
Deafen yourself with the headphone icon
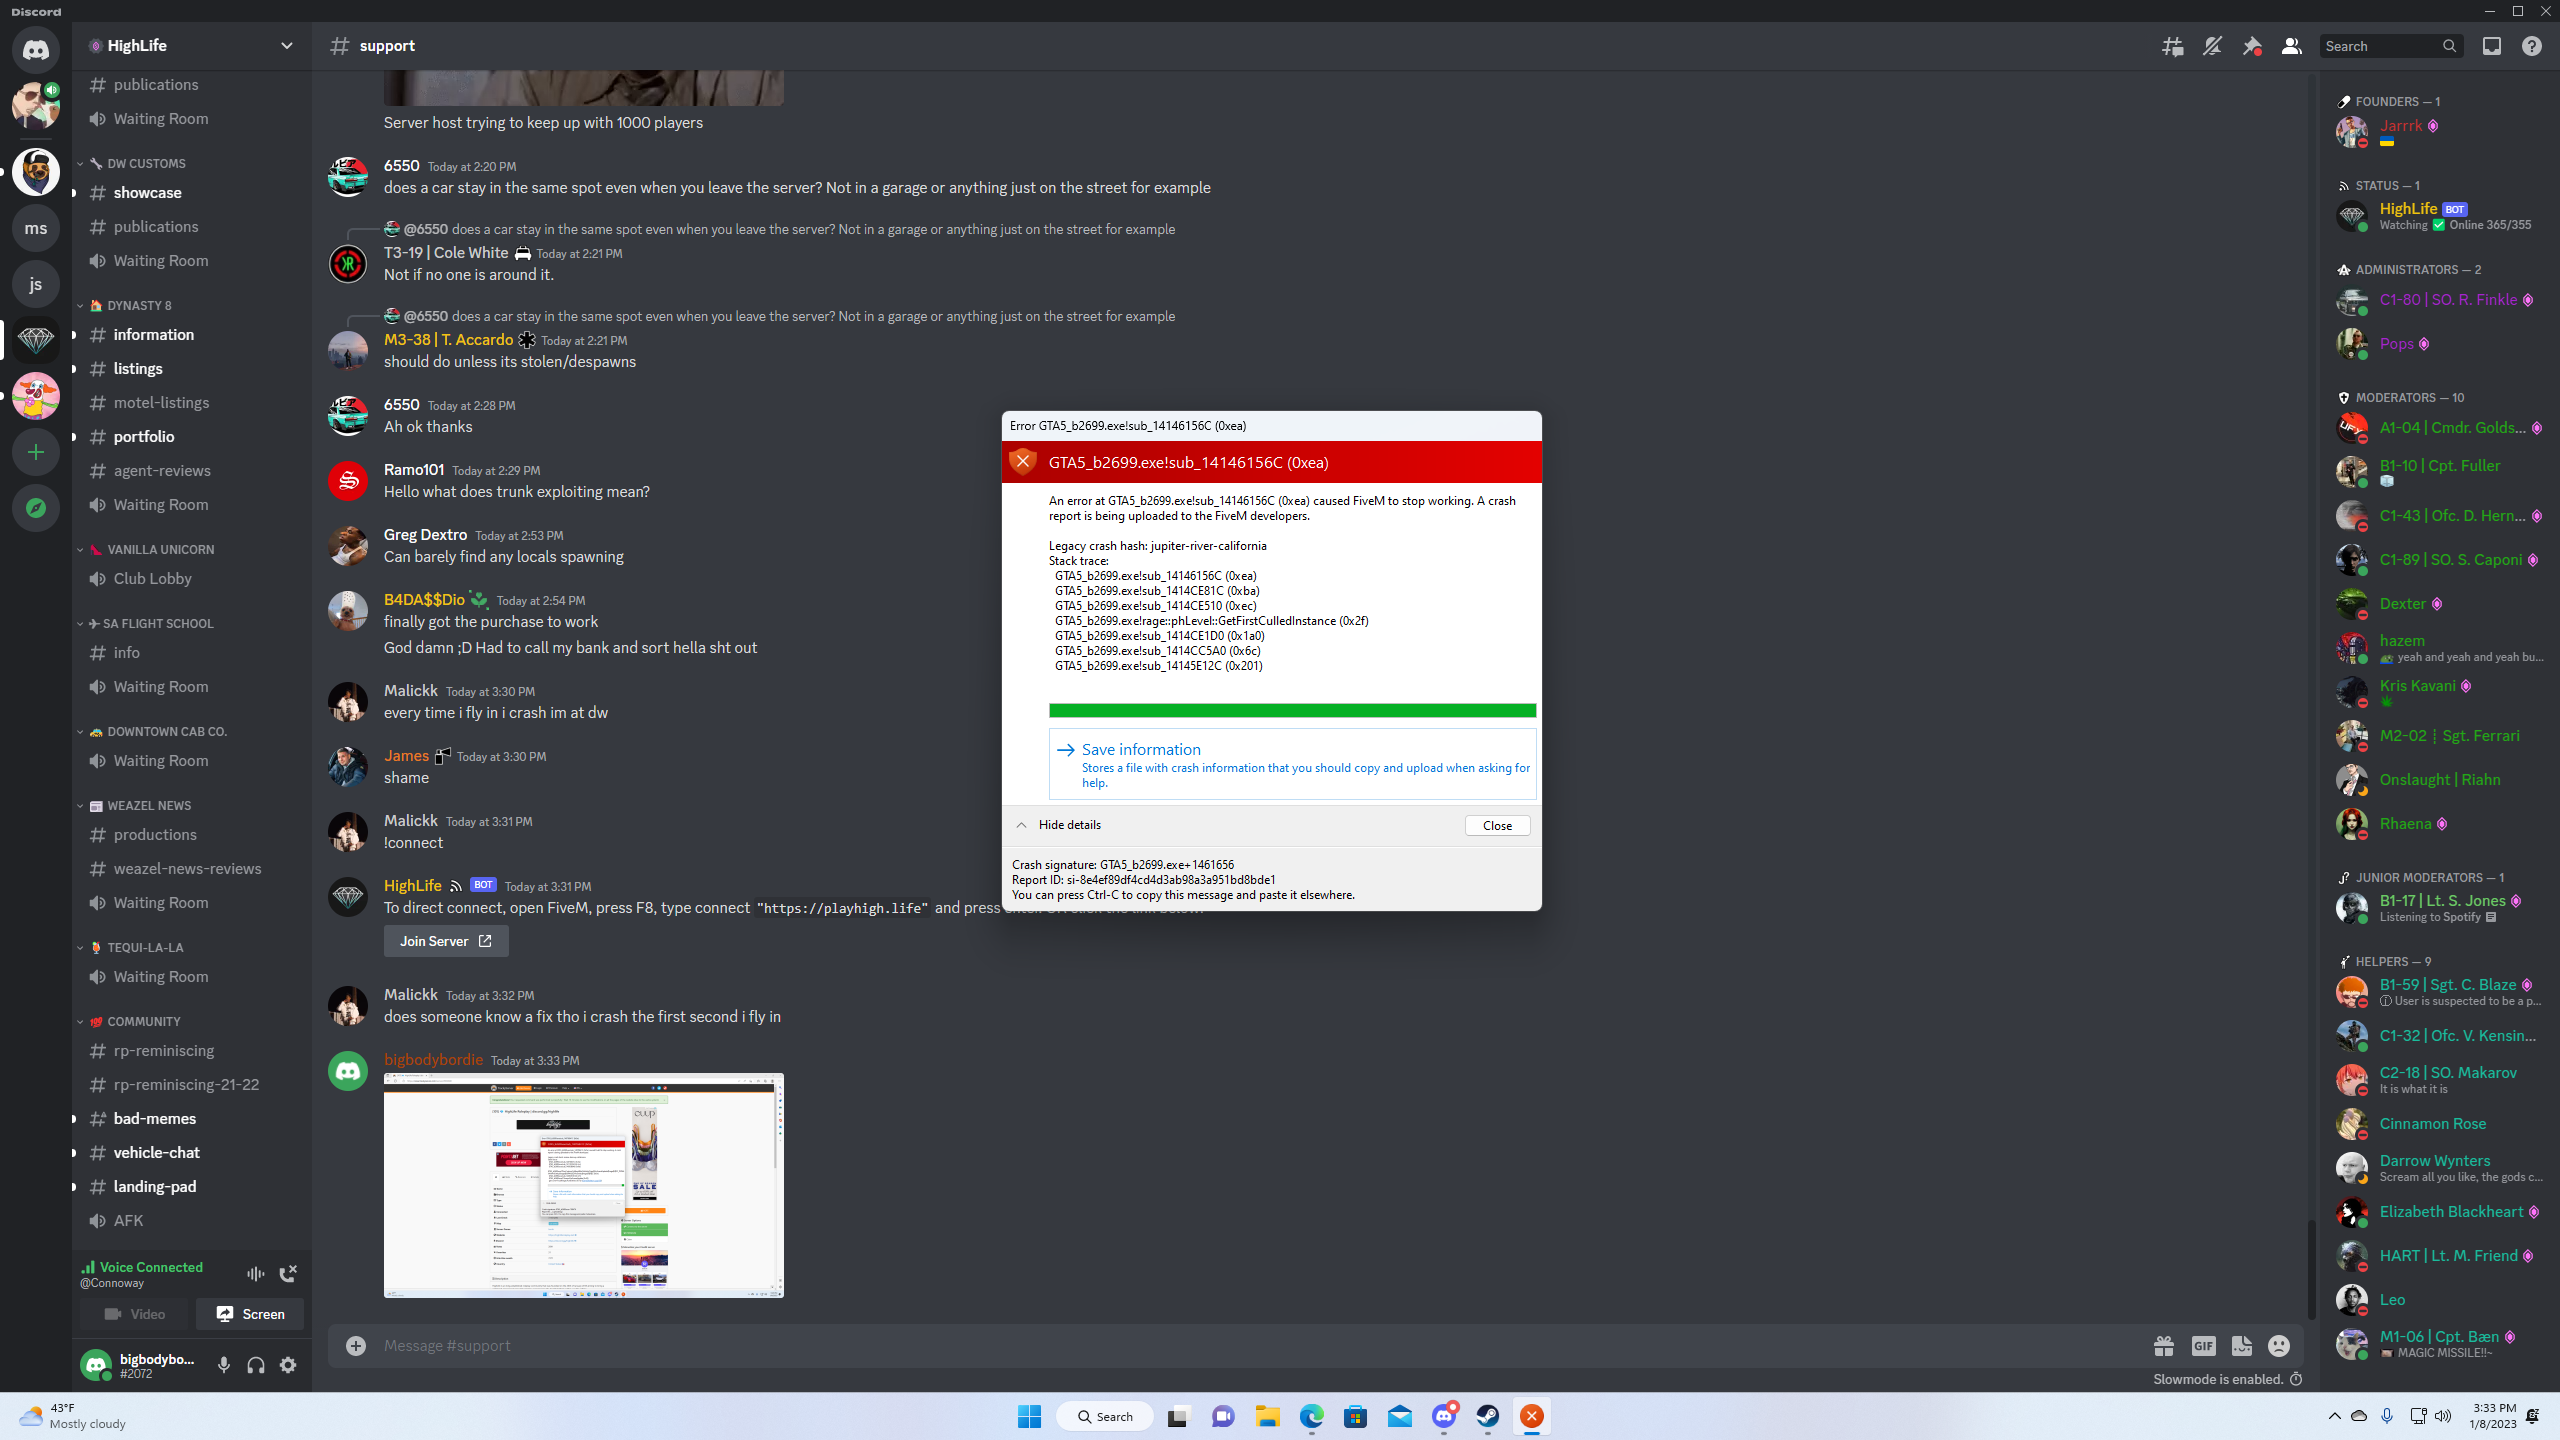click(x=255, y=1364)
